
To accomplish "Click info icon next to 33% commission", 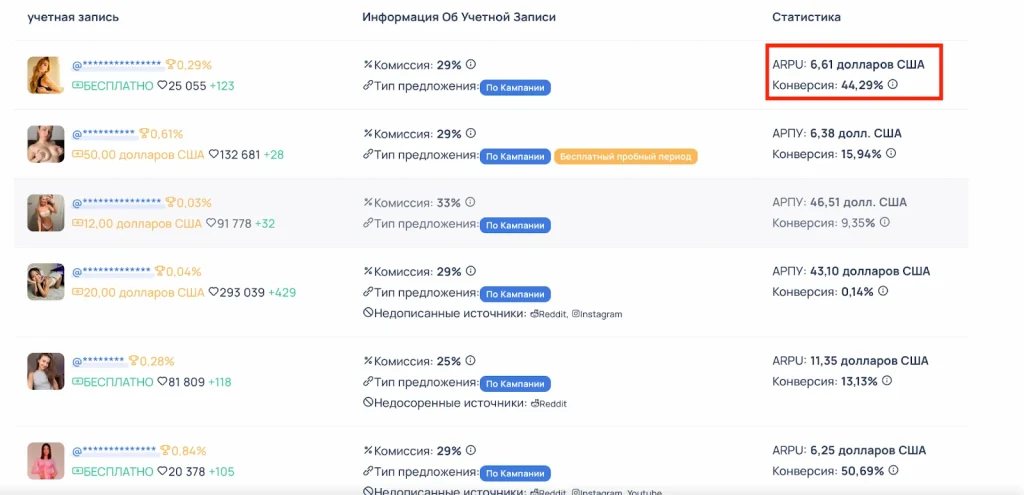I will point(470,202).
